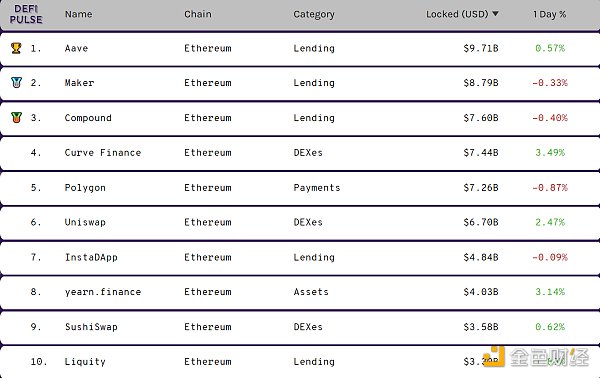Open the Compound project link
The height and width of the screenshot is (378, 600).
tap(88, 118)
